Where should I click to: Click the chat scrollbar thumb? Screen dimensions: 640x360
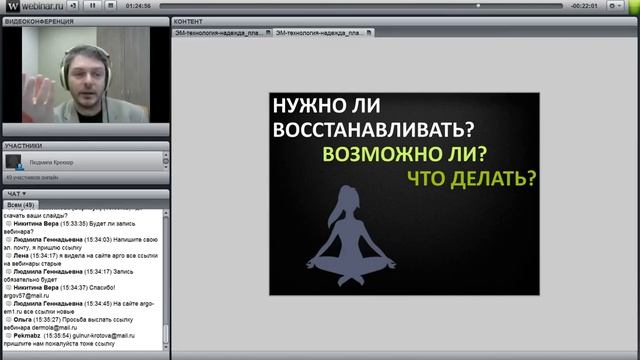166,335
